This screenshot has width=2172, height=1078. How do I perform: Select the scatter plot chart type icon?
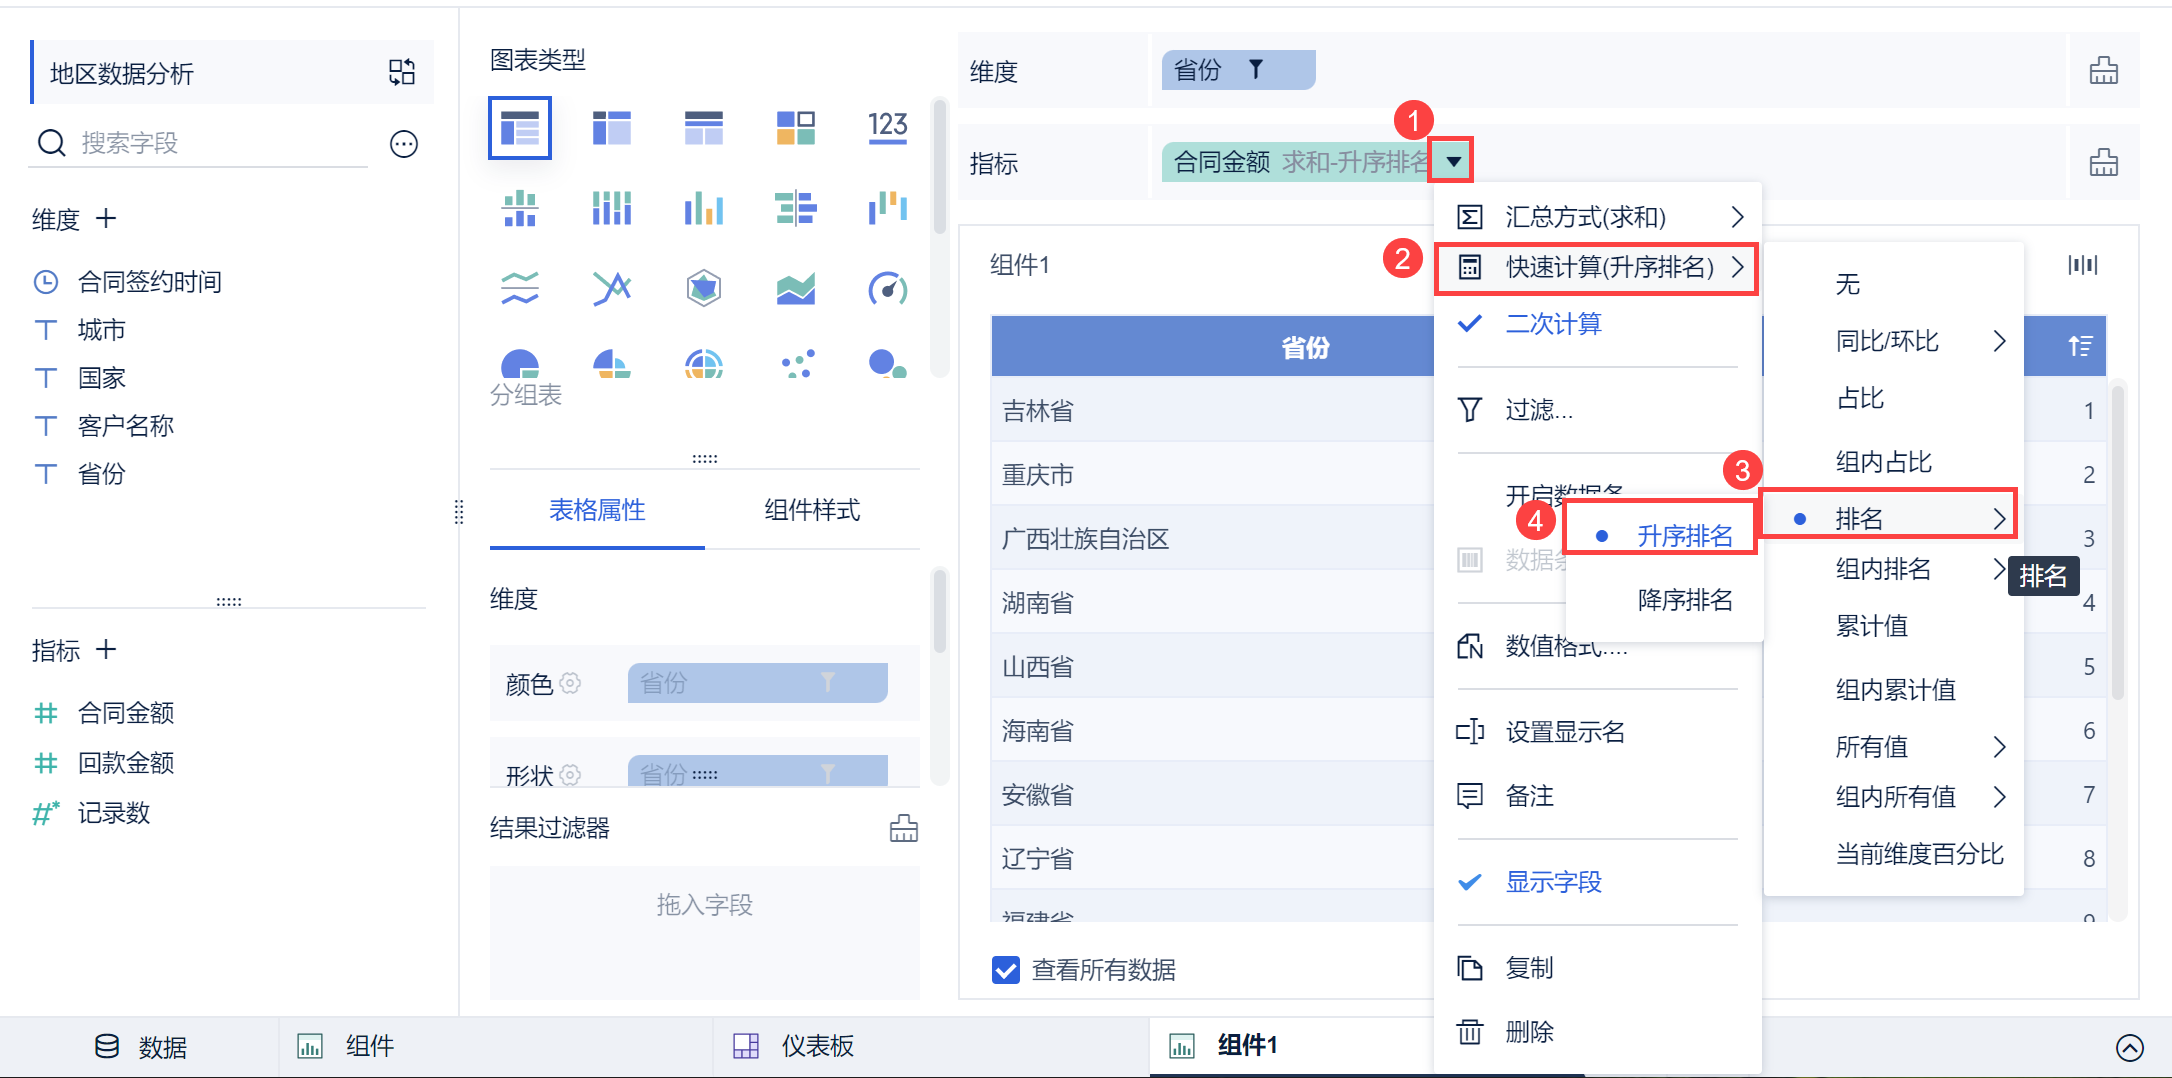pyautogui.click(x=797, y=364)
